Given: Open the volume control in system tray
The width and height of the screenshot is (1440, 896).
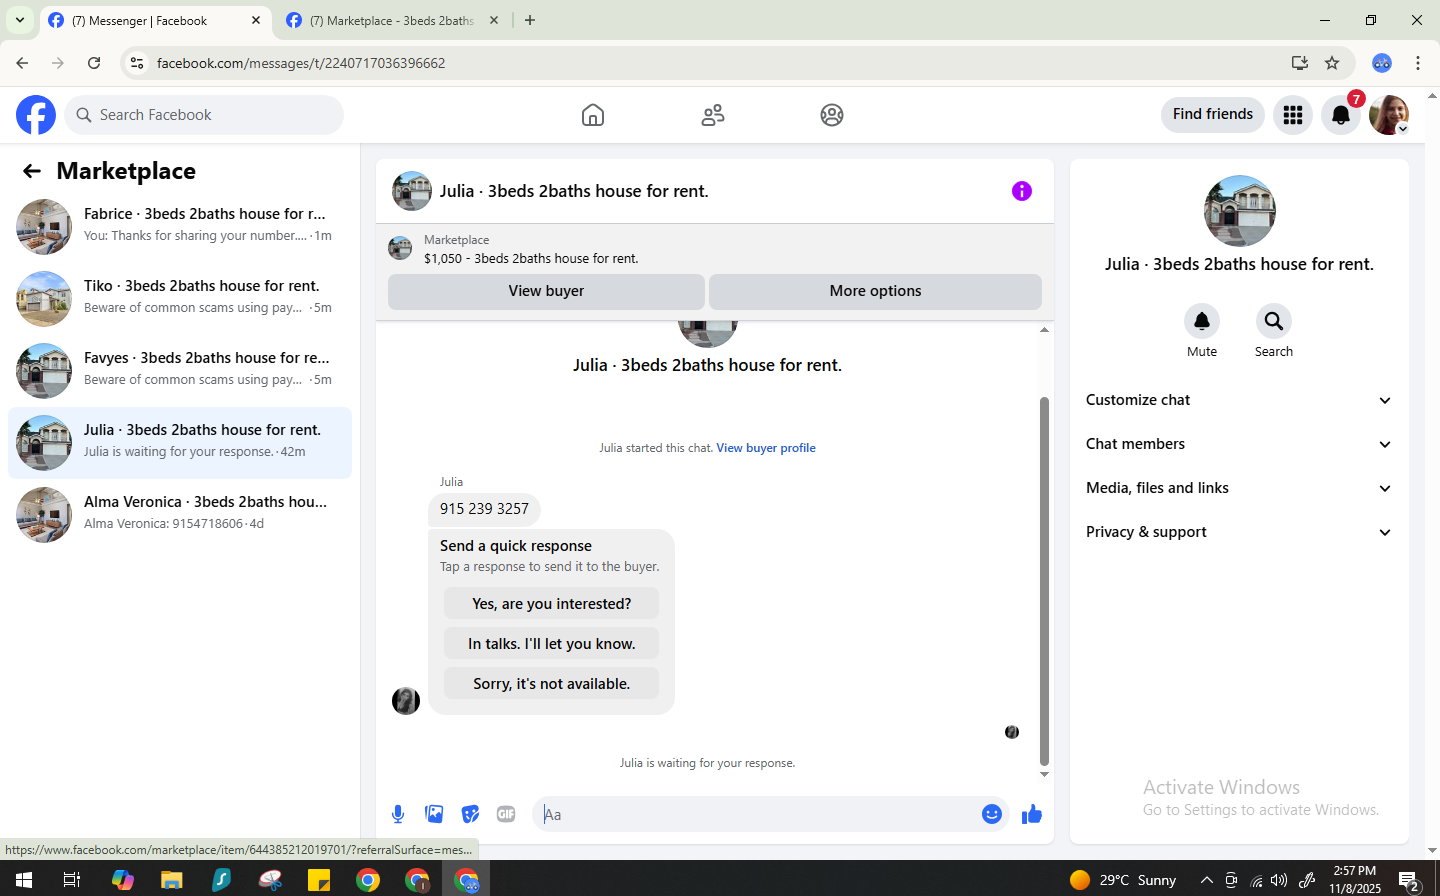Looking at the screenshot, I should click(1279, 880).
